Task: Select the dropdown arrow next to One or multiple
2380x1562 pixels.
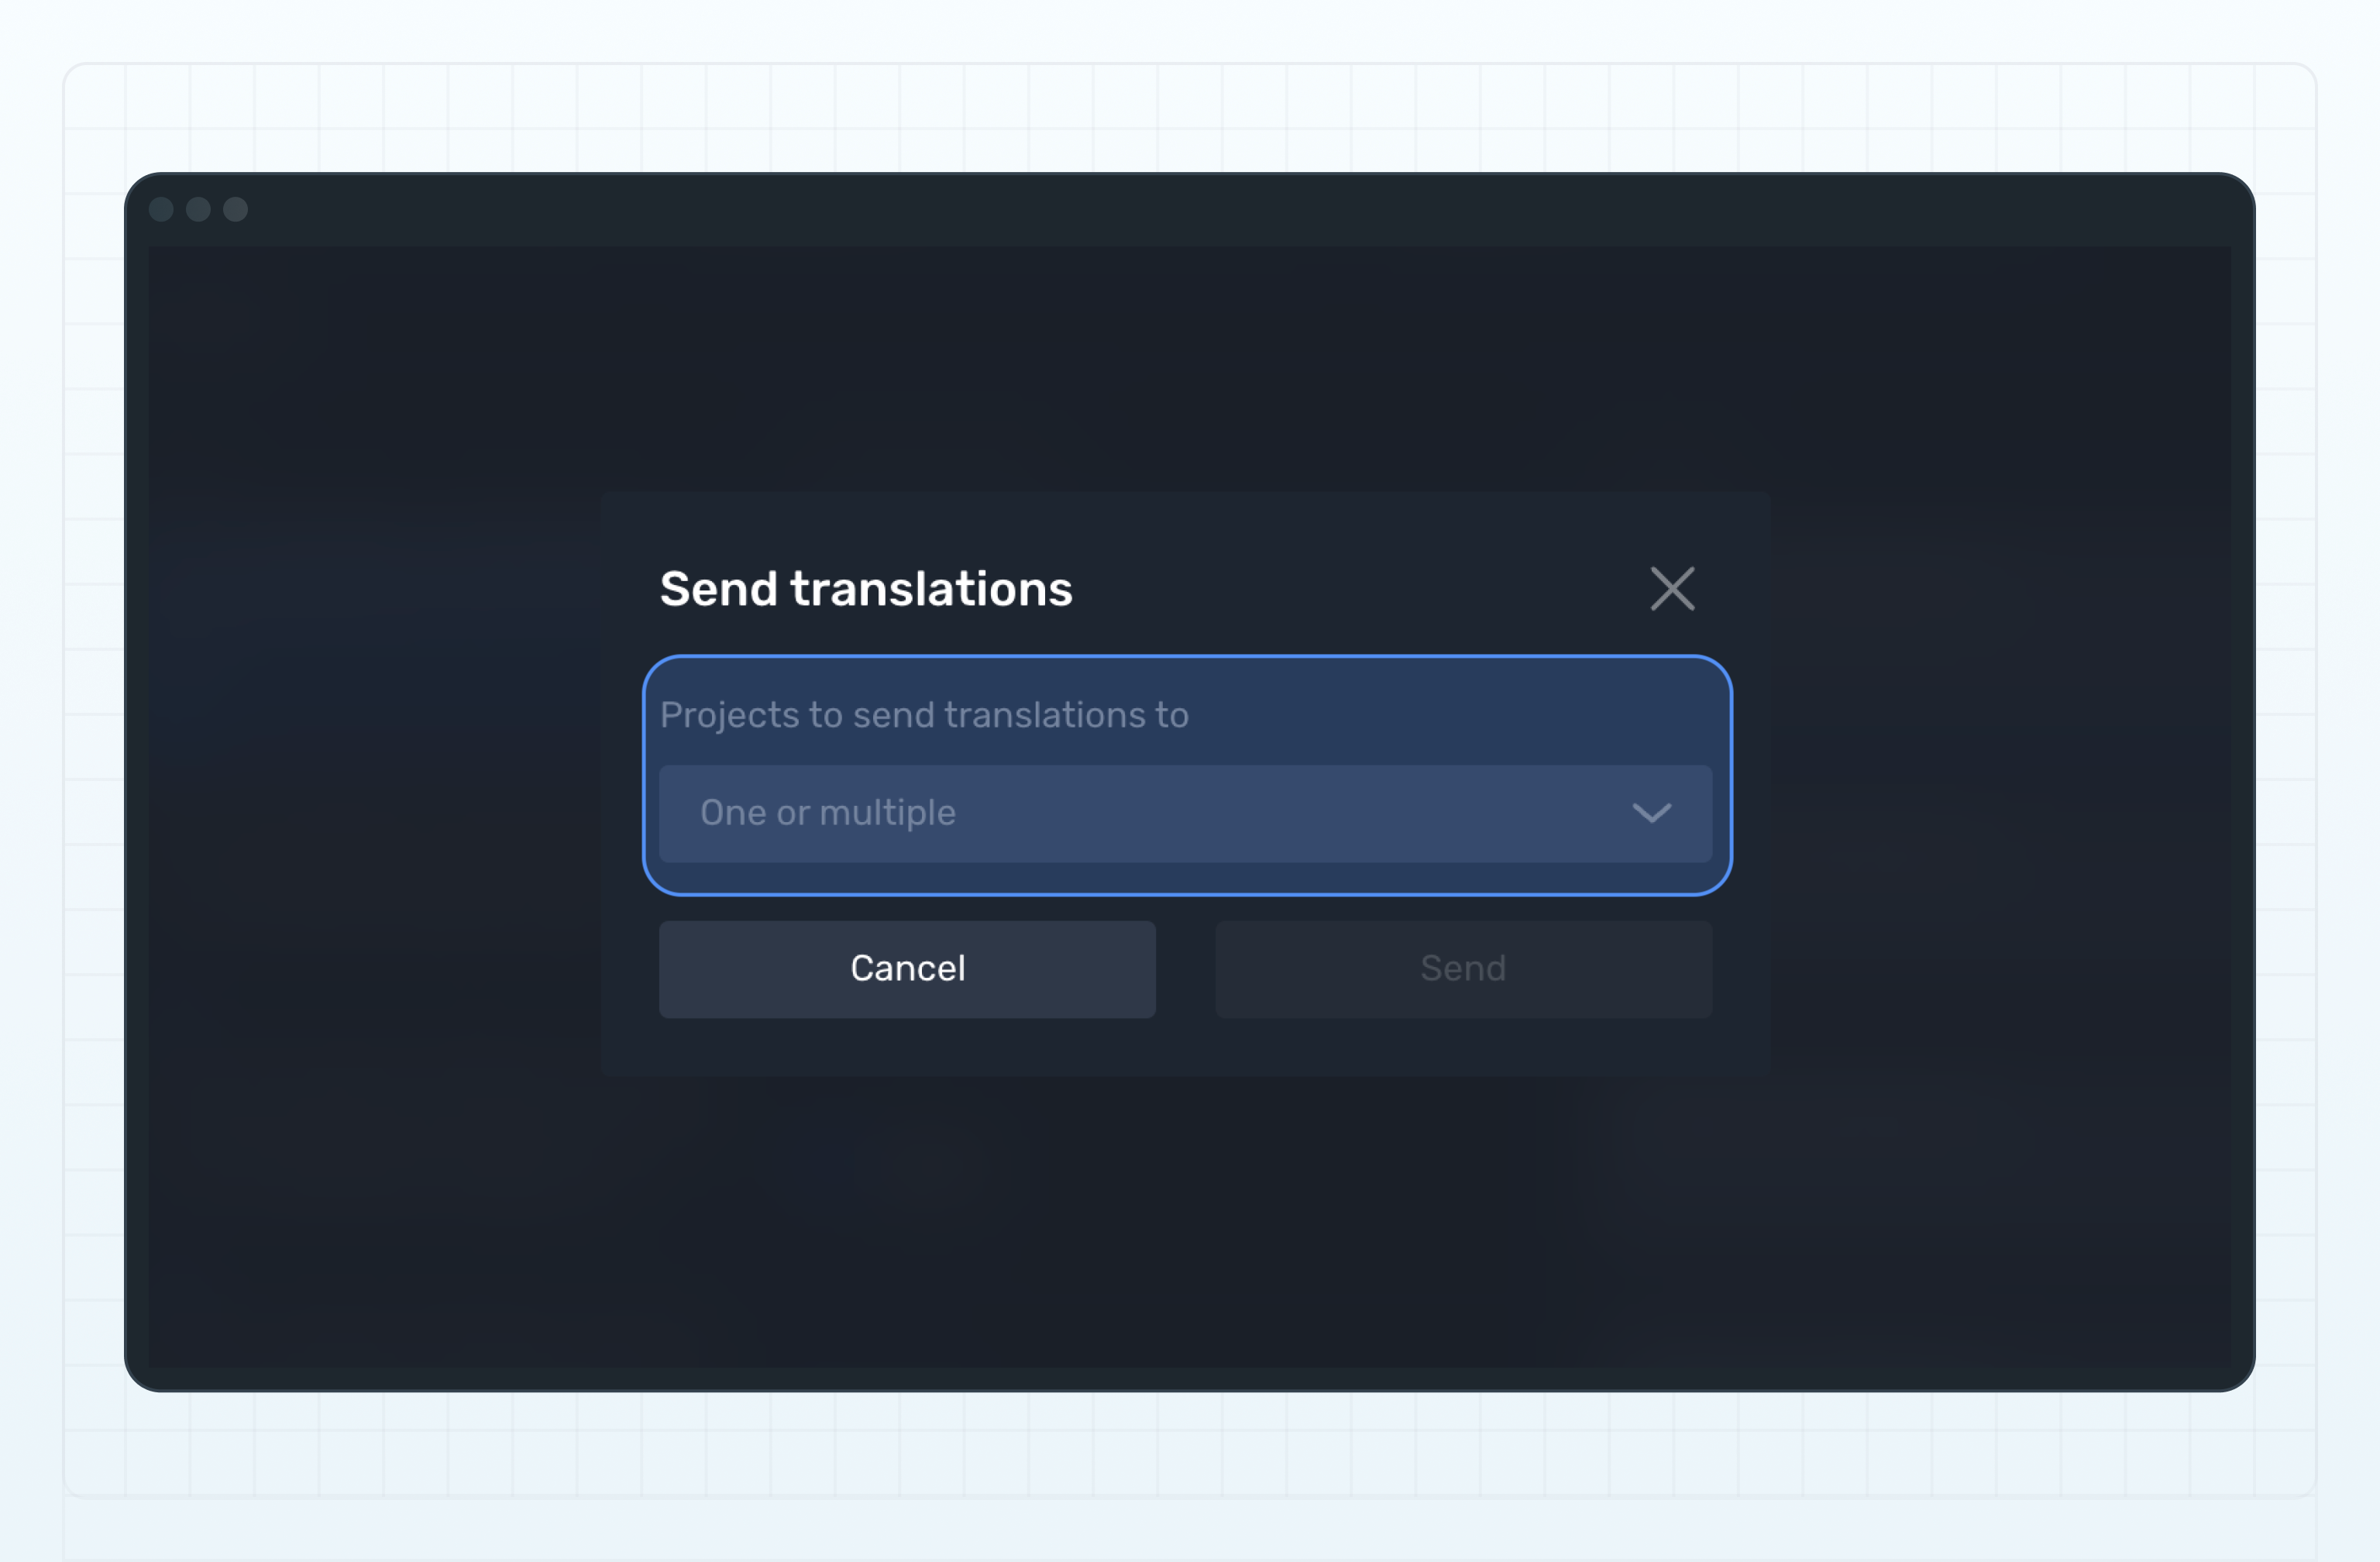Action: click(1654, 813)
